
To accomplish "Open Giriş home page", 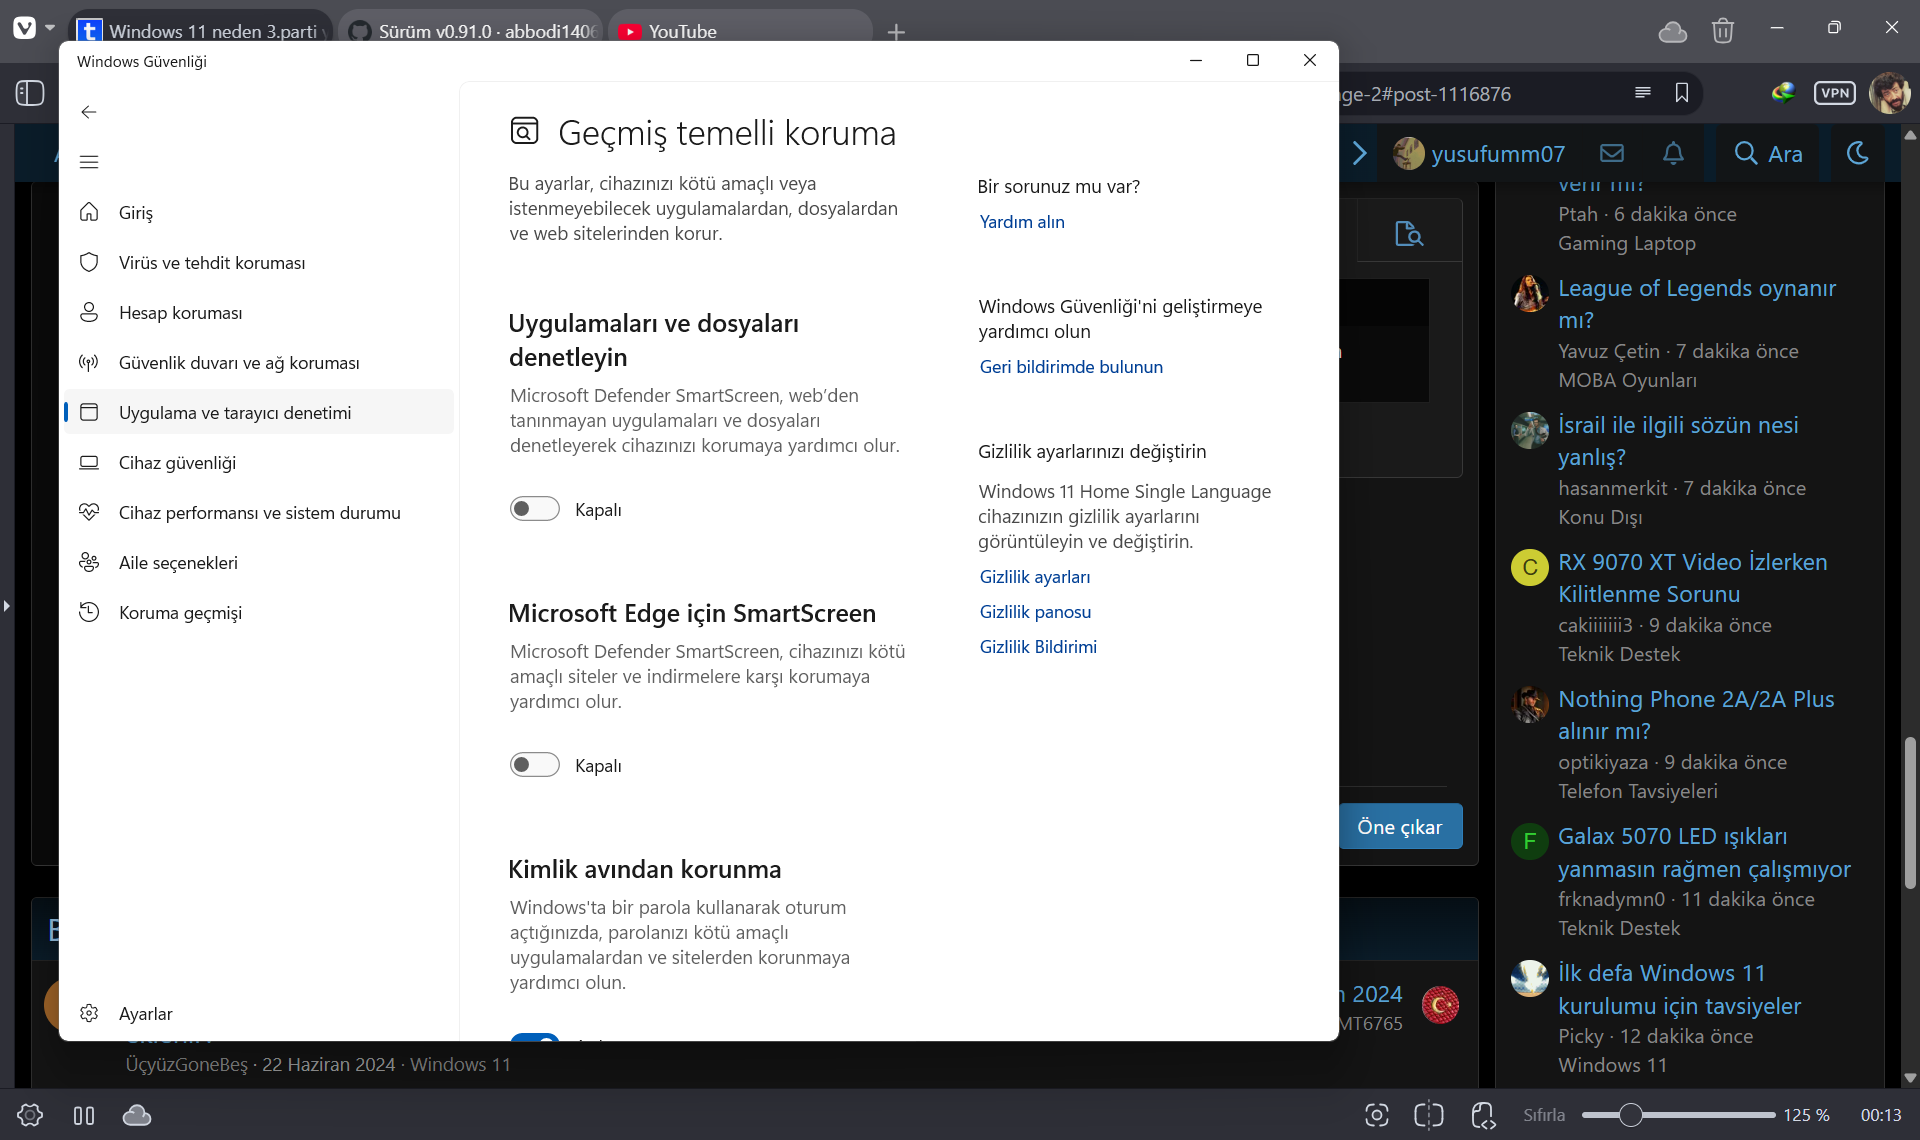I will 258,212.
